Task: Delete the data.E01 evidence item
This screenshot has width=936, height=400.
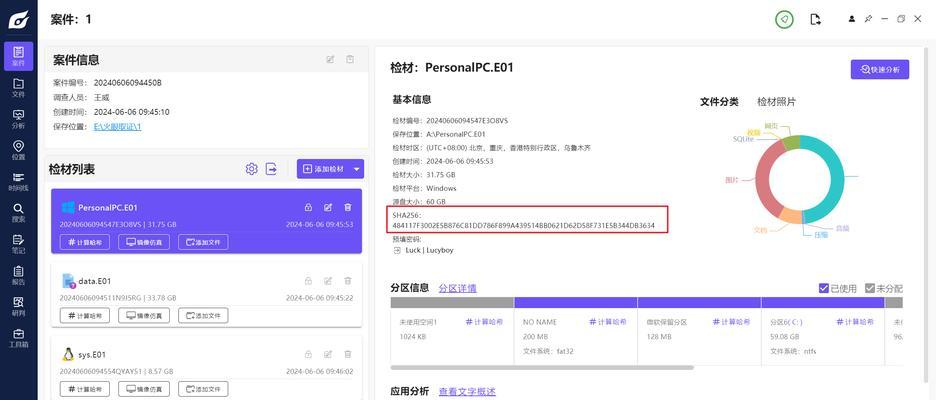Action: [x=347, y=281]
